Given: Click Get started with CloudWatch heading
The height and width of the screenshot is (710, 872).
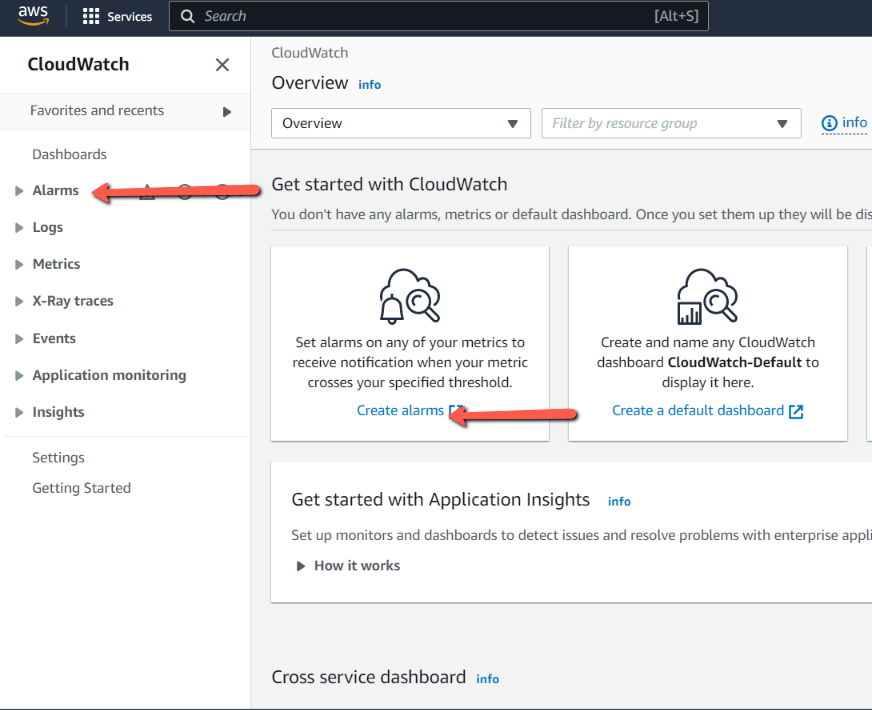Looking at the screenshot, I should pyautogui.click(x=389, y=184).
